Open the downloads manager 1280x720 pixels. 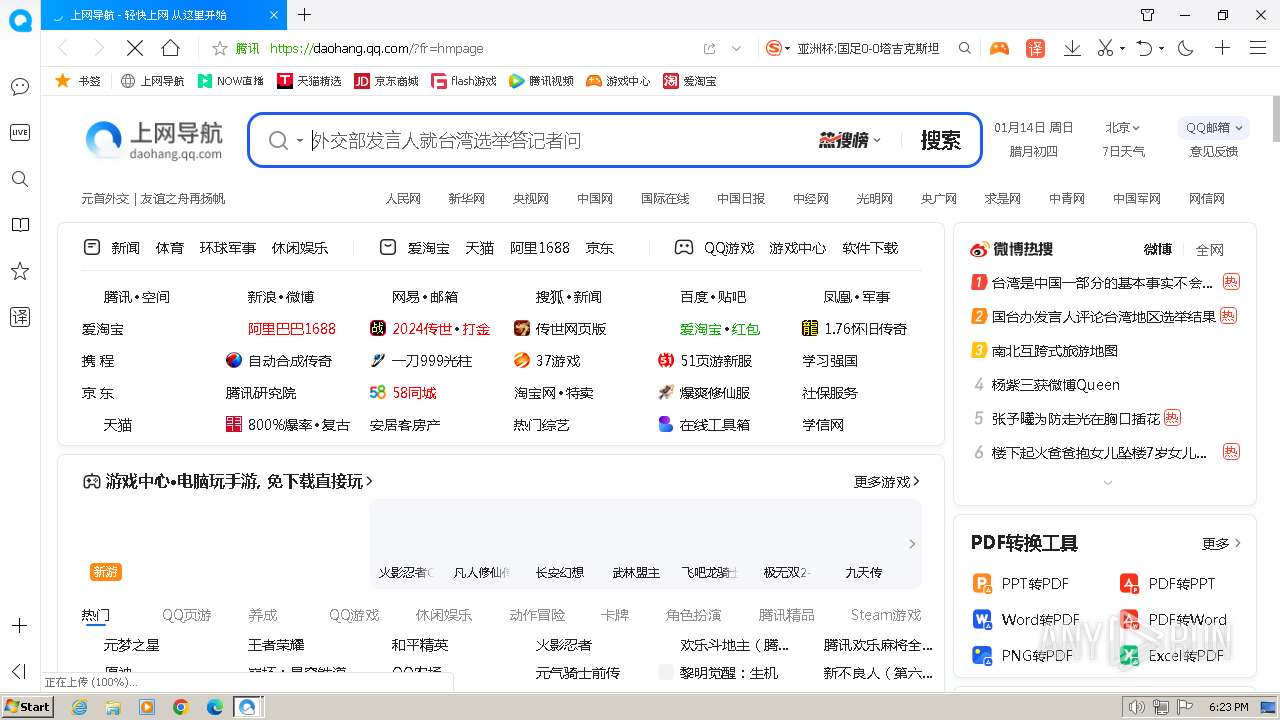(x=1072, y=48)
